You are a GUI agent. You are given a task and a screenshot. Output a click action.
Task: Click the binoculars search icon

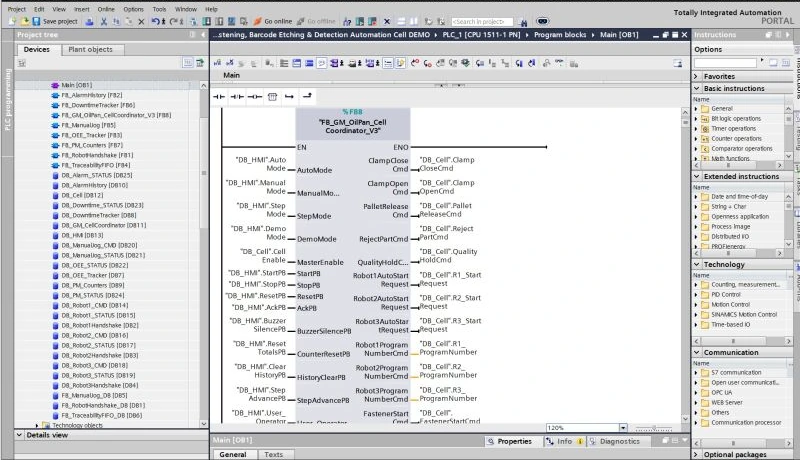522,22
